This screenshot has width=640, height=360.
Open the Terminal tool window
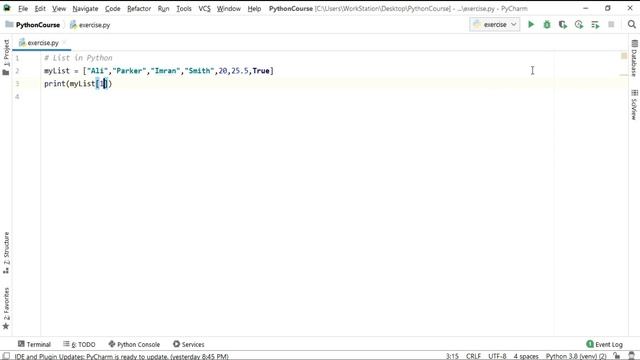[x=34, y=344]
